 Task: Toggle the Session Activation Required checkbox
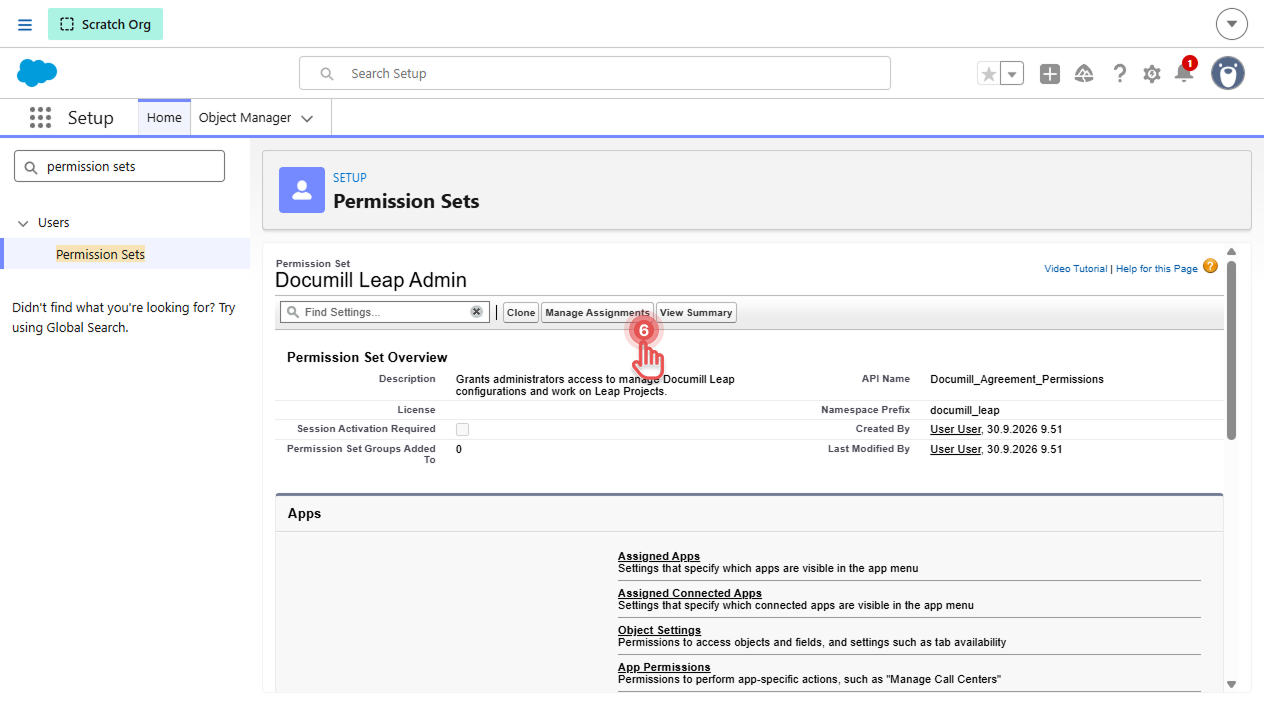[462, 429]
